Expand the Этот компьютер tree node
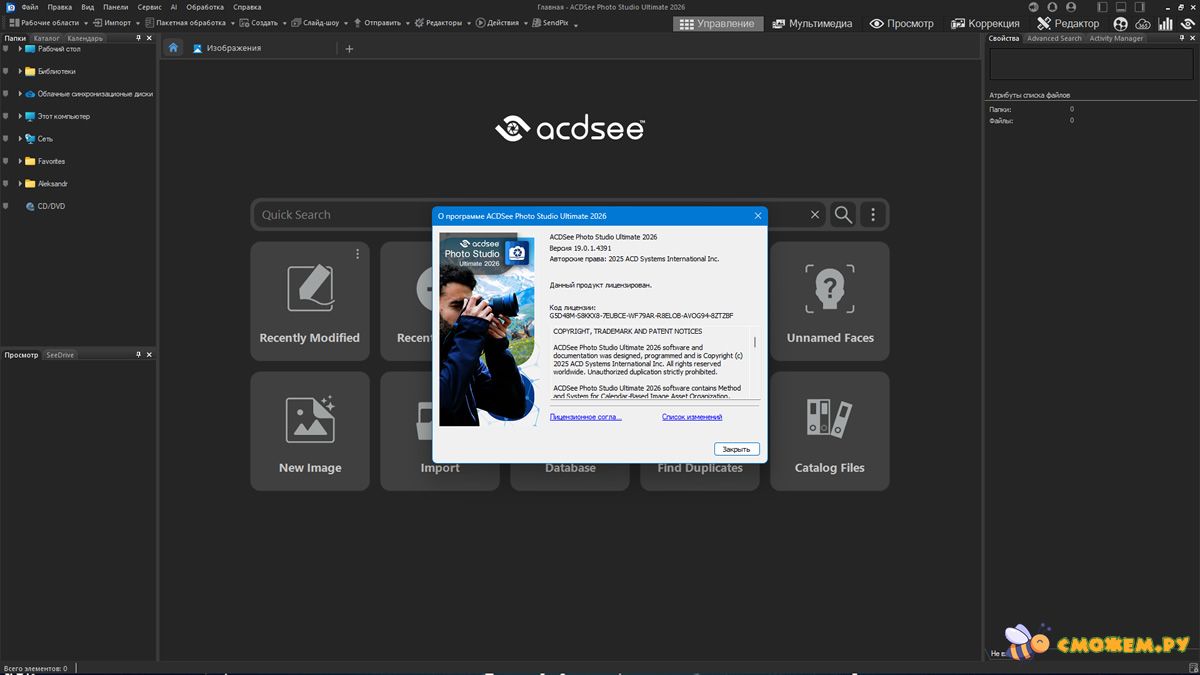 coord(19,116)
